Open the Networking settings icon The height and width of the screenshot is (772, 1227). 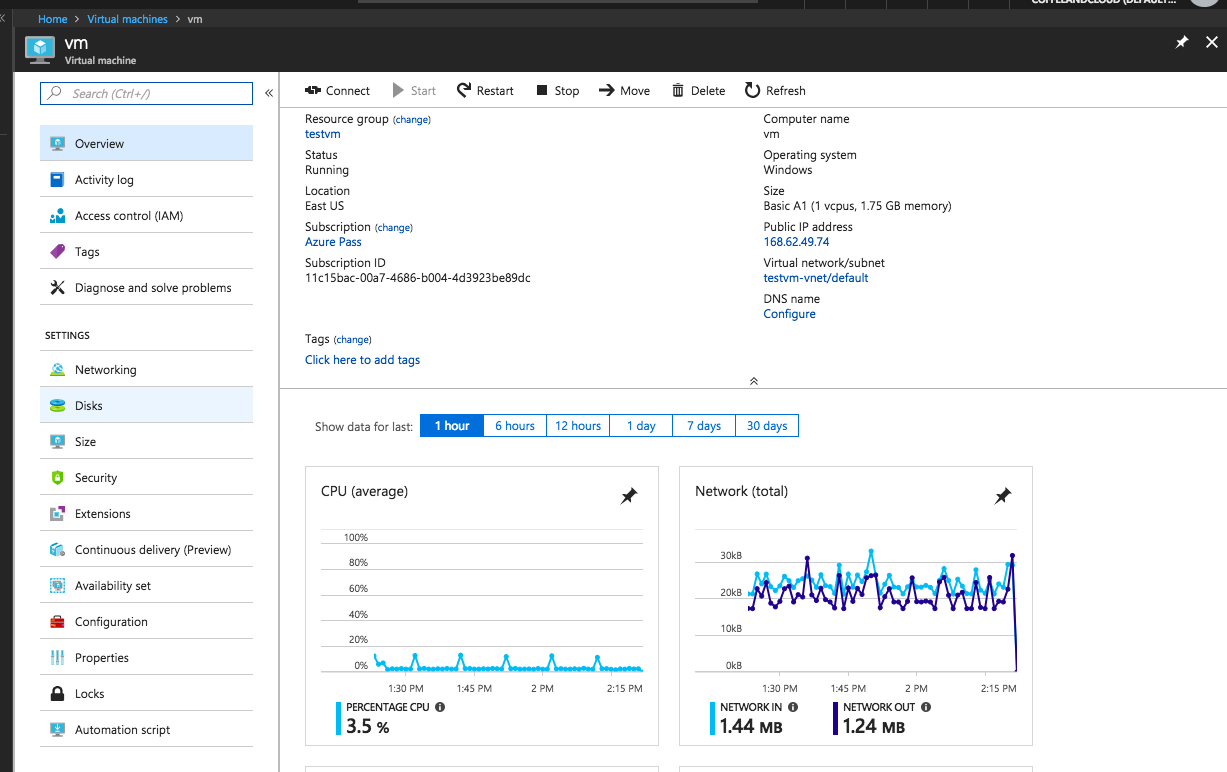[57, 368]
